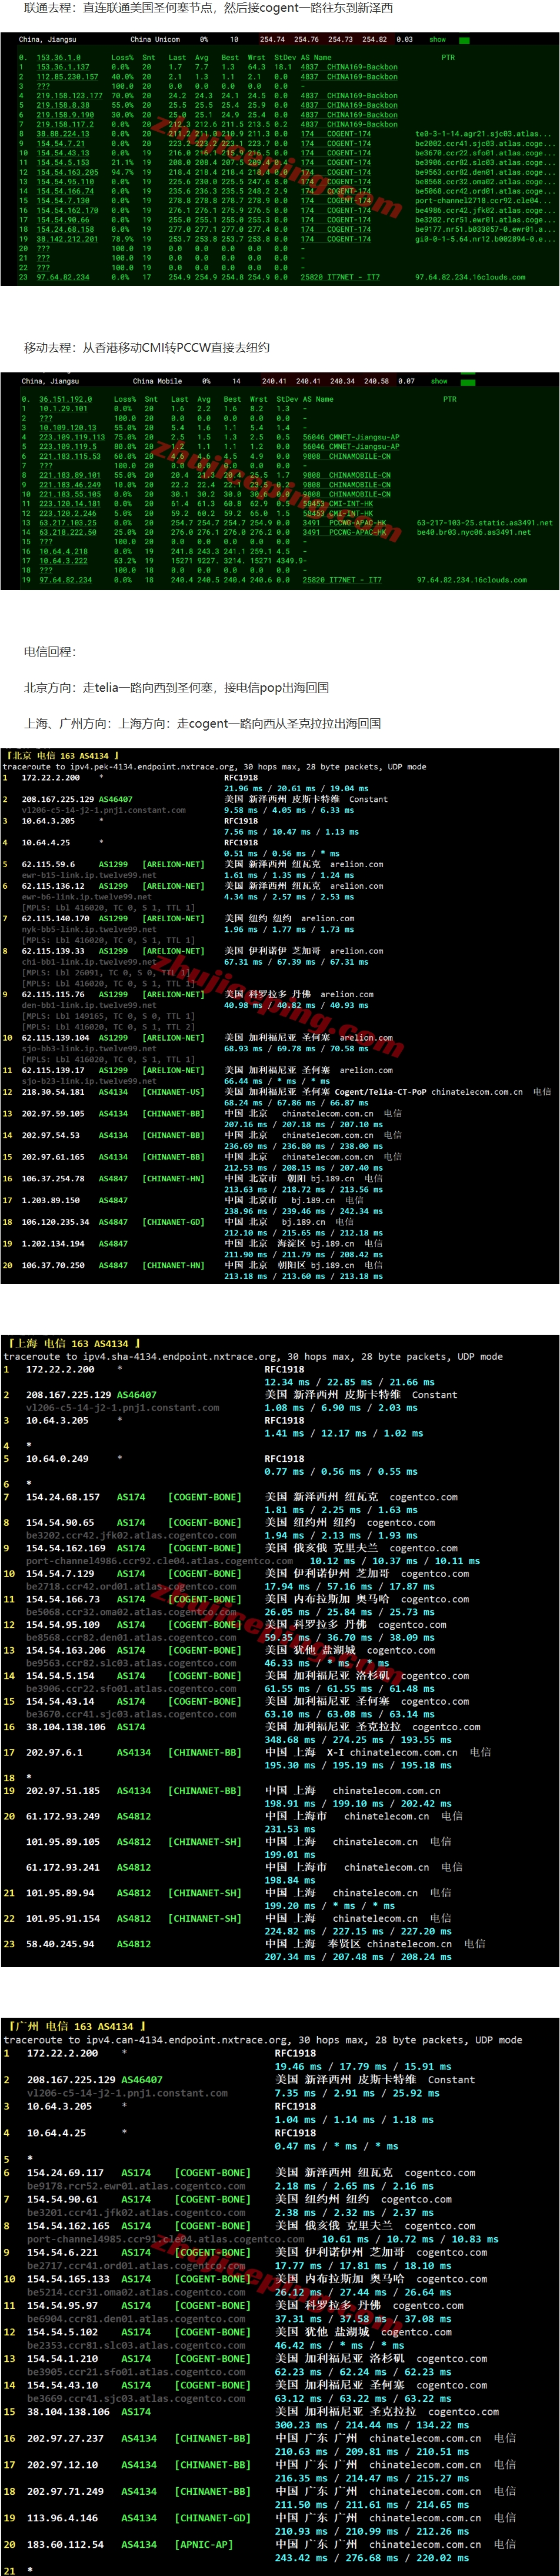Image resolution: width=560 pixels, height=2576 pixels.
Task: Click PTR 'be40.br03.nyc06.as3491.net'
Action: coord(474,532)
